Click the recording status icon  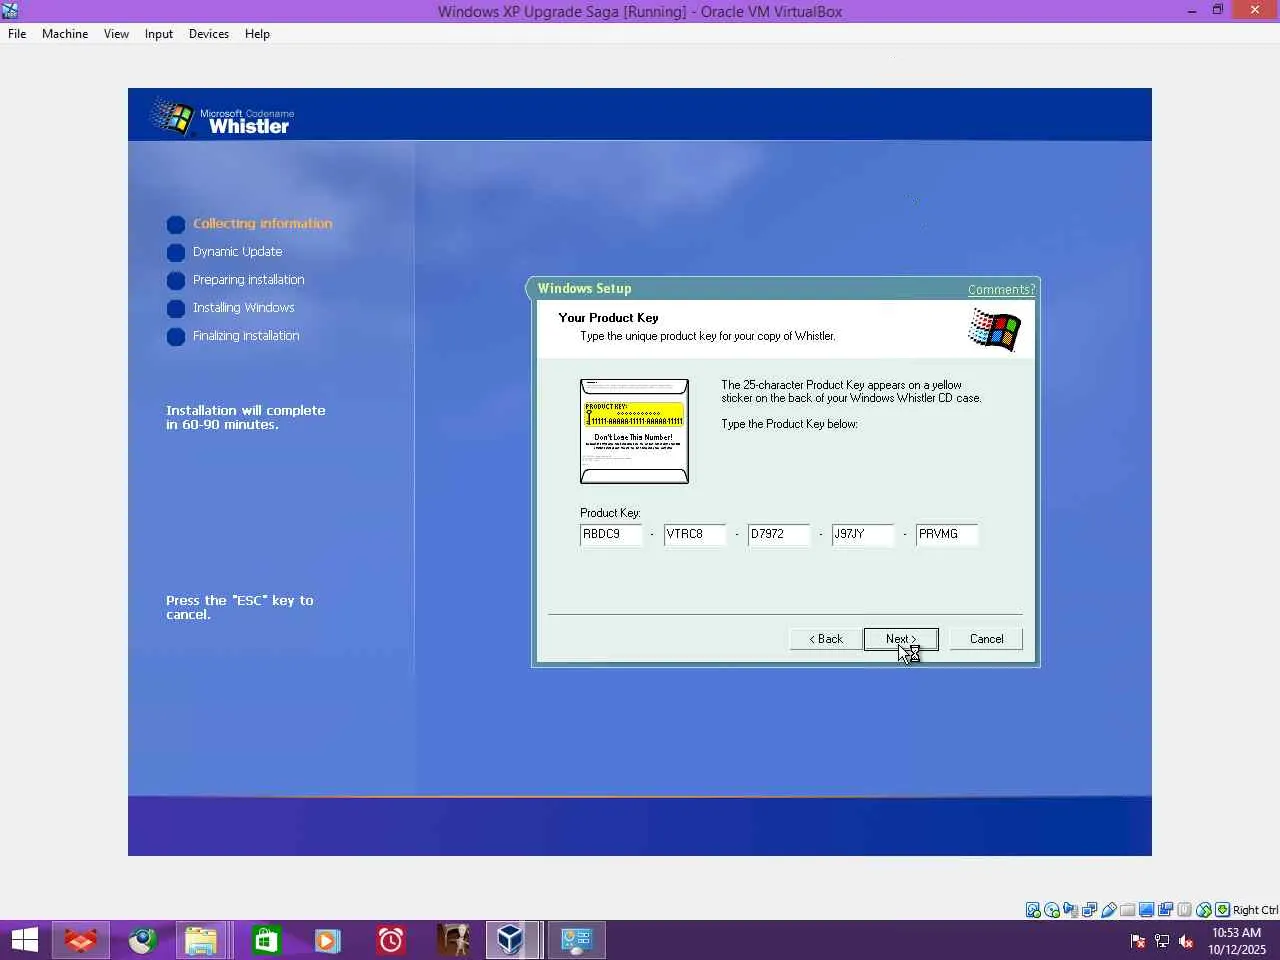(1166, 910)
